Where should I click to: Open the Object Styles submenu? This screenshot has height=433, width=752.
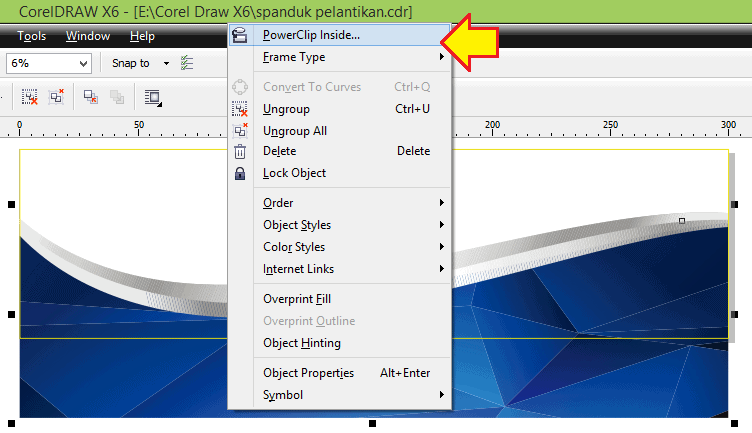[x=340, y=225]
